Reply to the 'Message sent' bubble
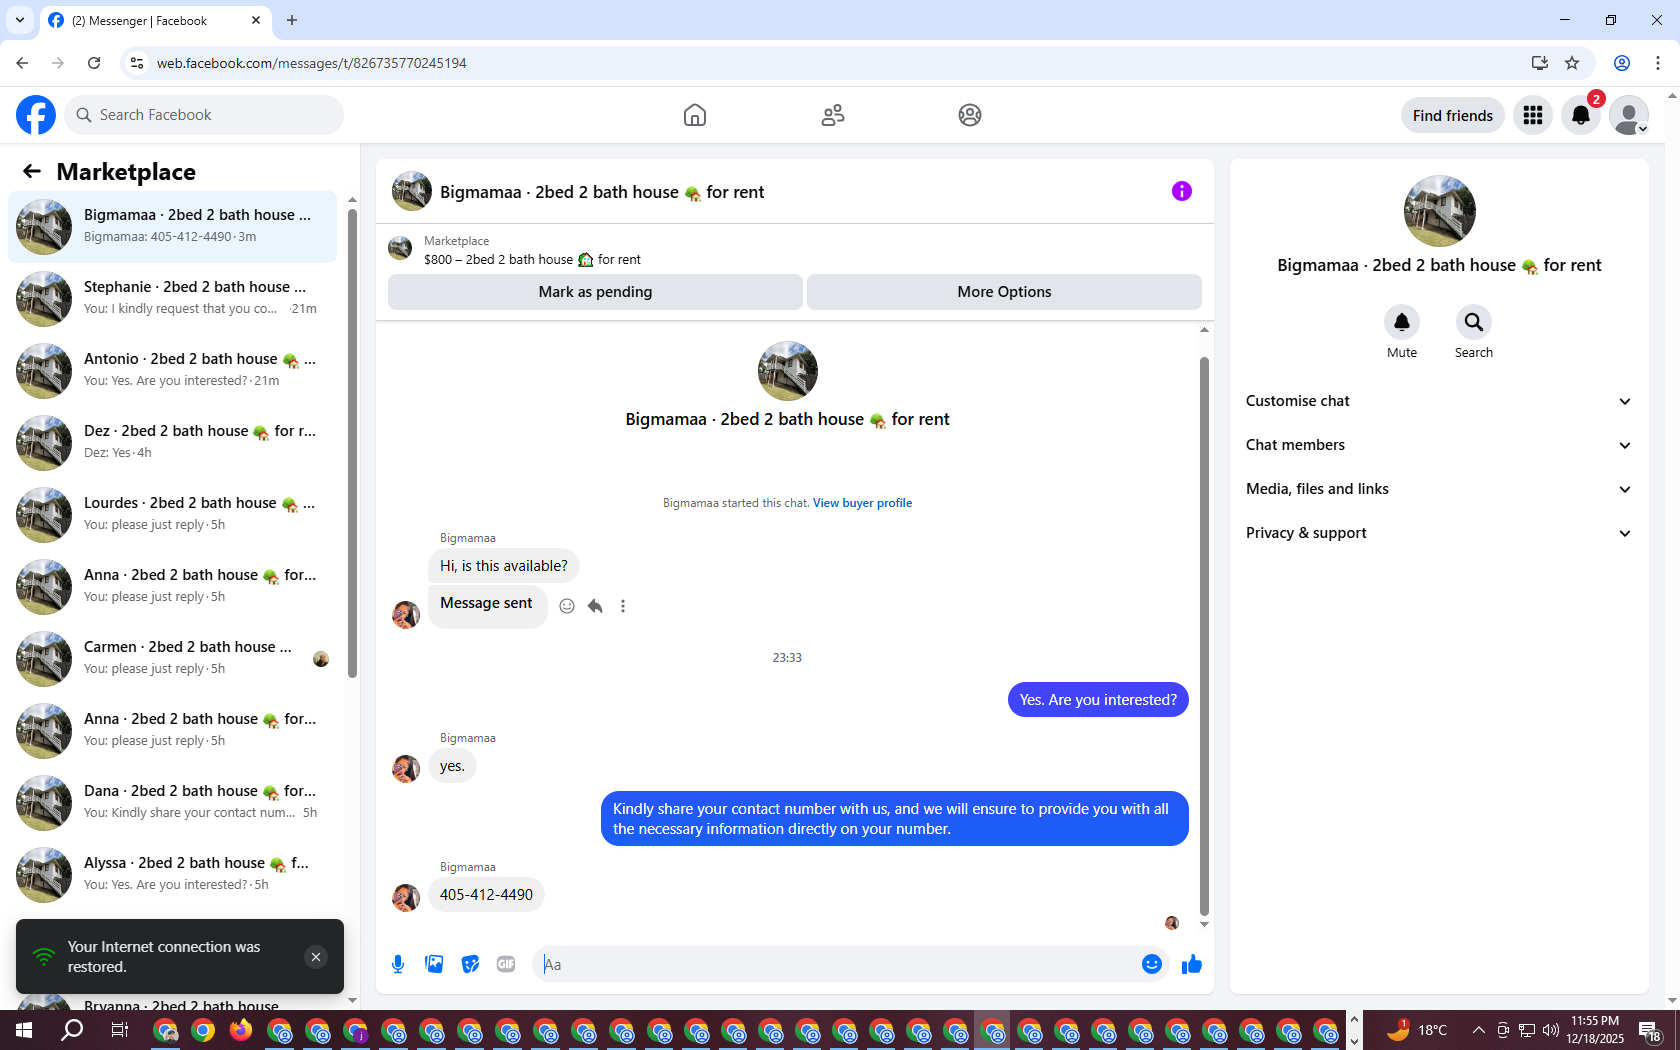Screen dimensions: 1680x1050 point(595,606)
